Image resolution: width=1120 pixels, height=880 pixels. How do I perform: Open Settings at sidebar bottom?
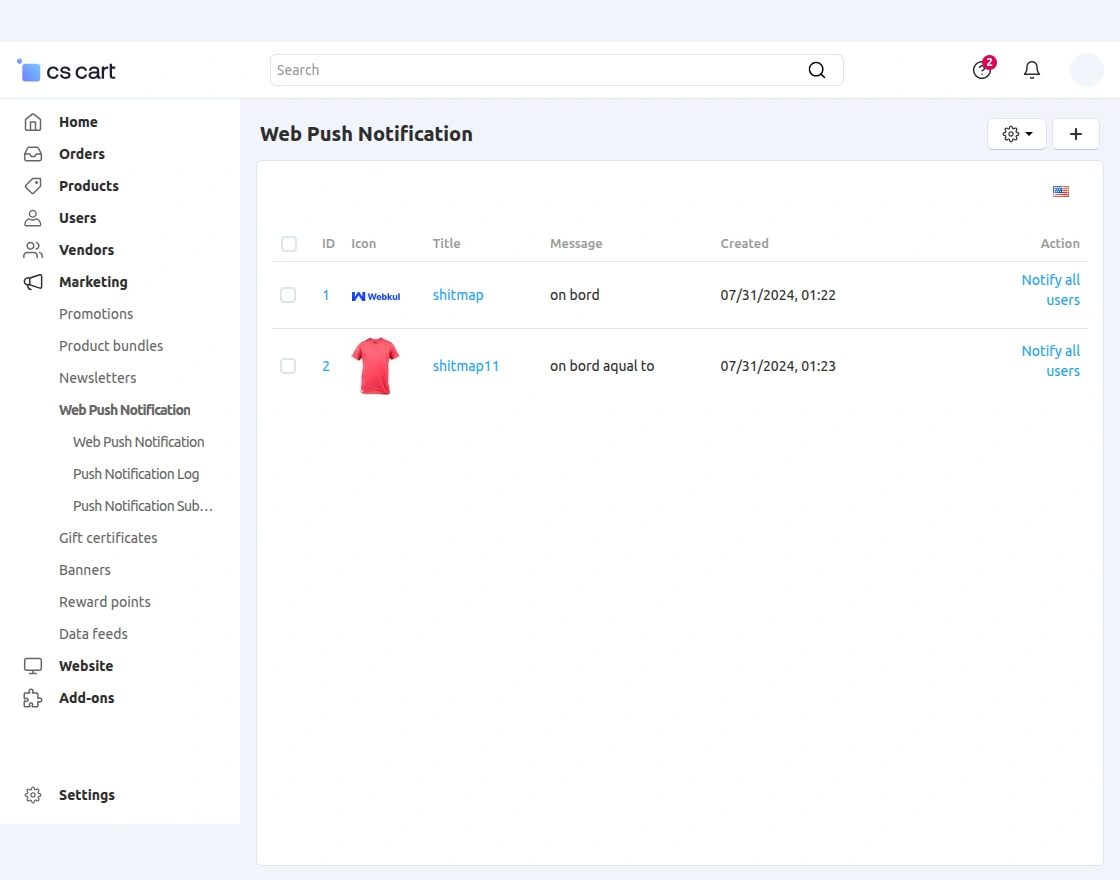(87, 795)
